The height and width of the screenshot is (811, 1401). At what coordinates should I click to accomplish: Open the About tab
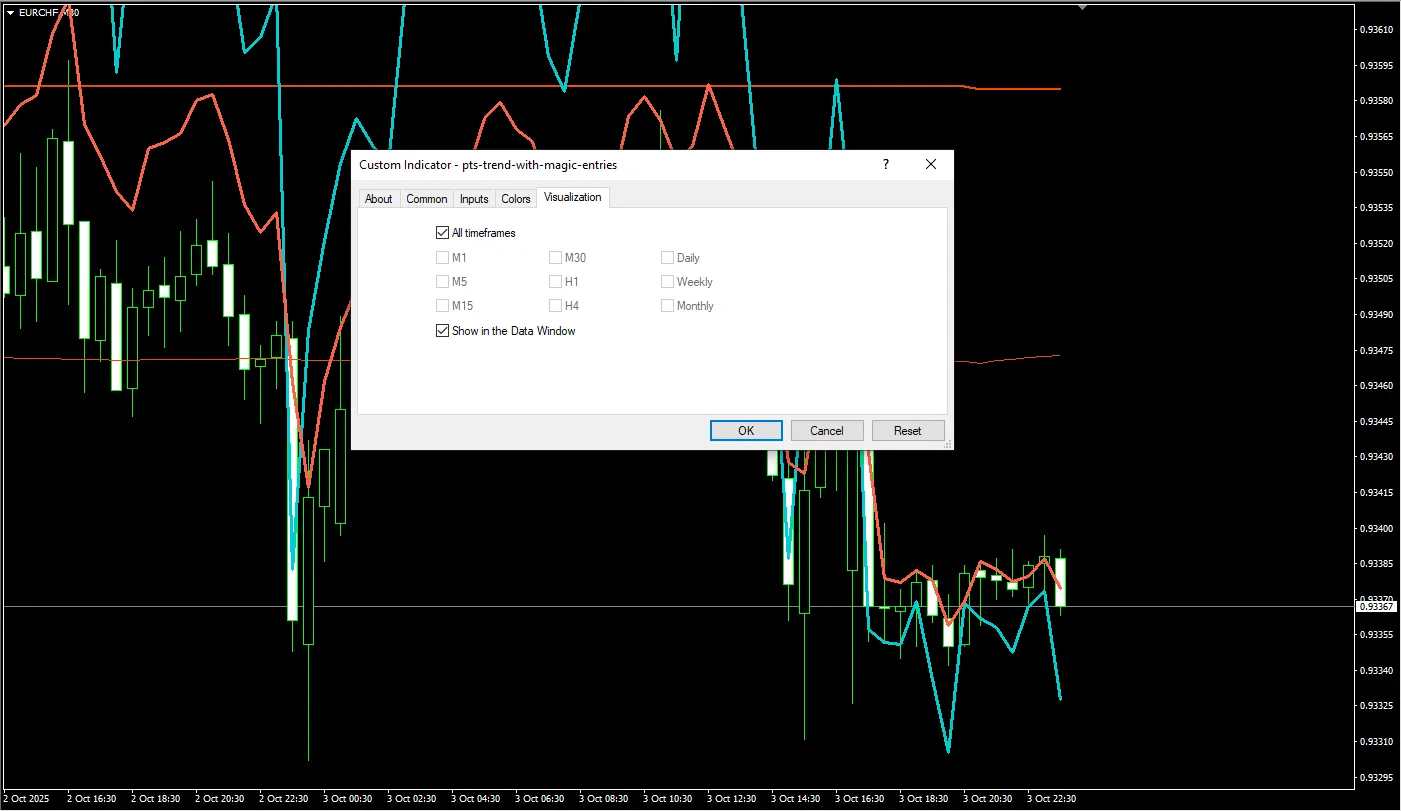pos(378,199)
